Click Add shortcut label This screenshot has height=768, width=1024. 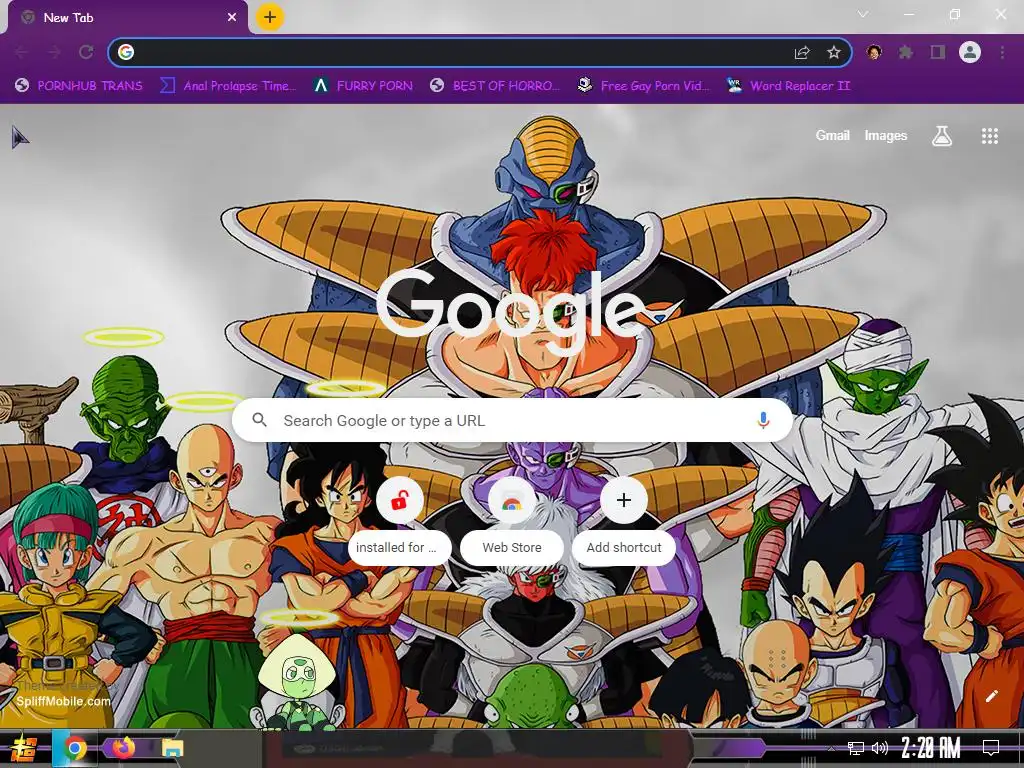coord(624,547)
